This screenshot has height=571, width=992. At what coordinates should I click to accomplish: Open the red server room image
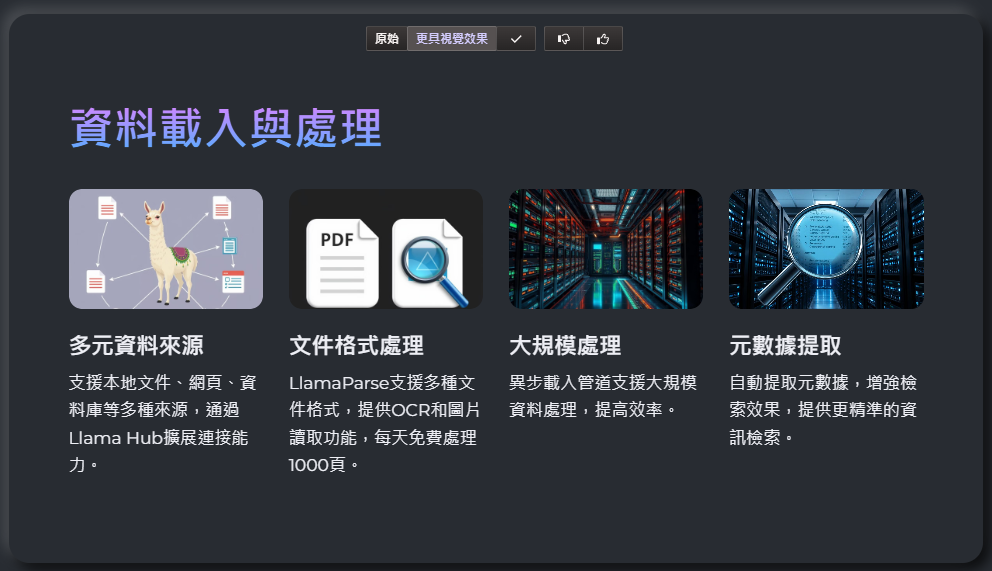pos(605,249)
